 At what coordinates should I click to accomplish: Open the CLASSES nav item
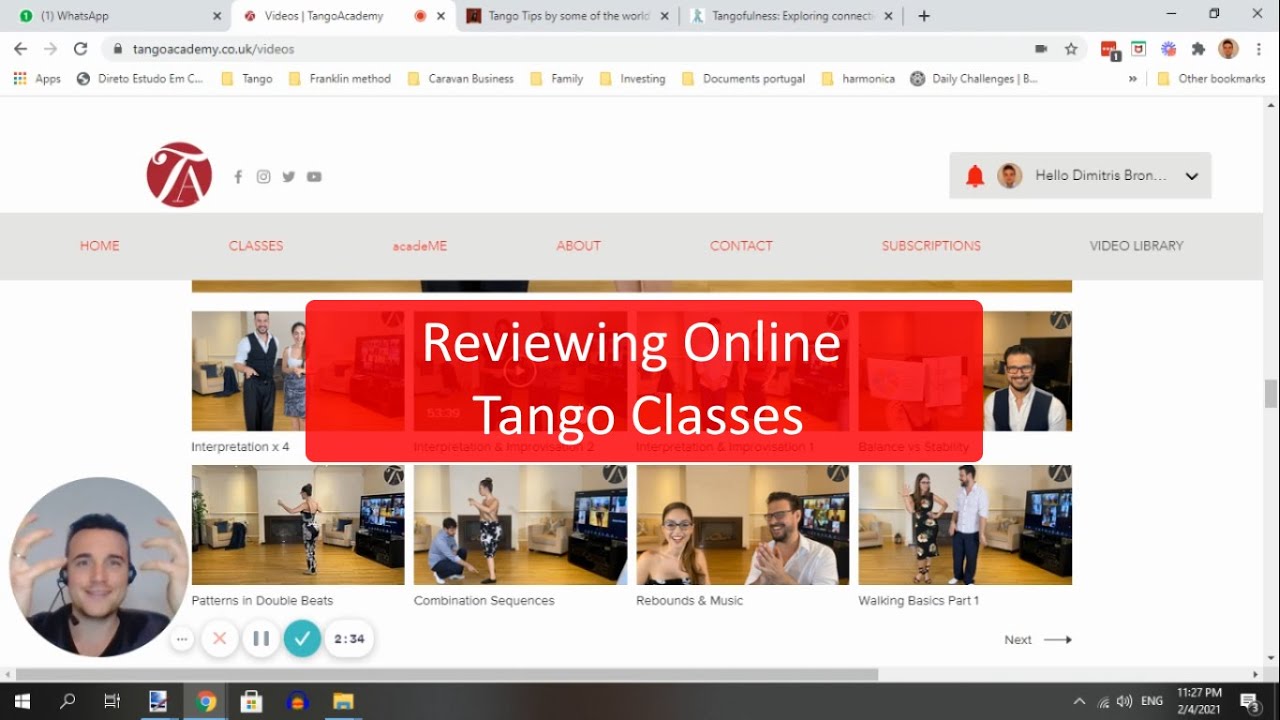tap(256, 246)
